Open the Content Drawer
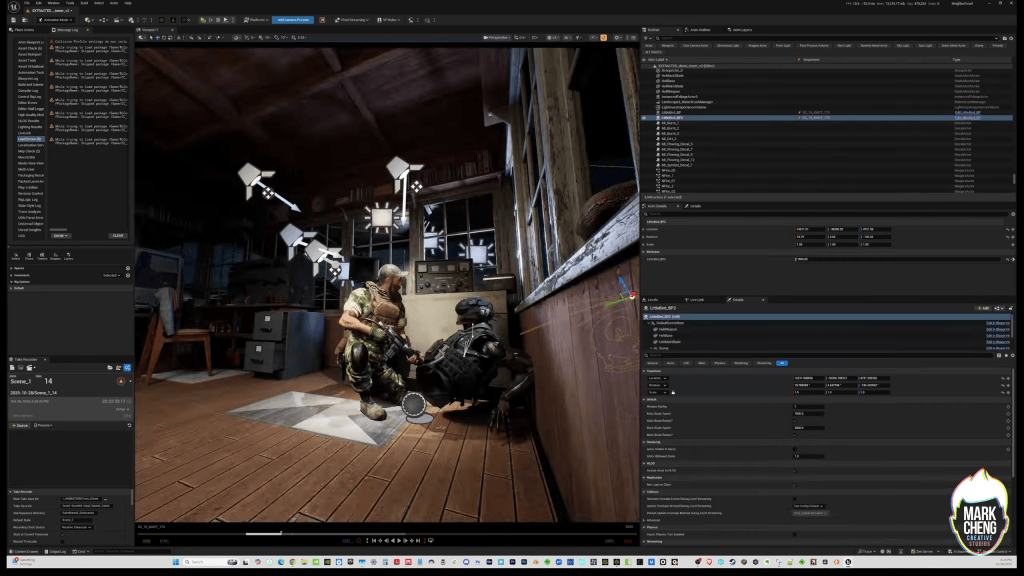Screen dimensions: 1024x576 24,552
